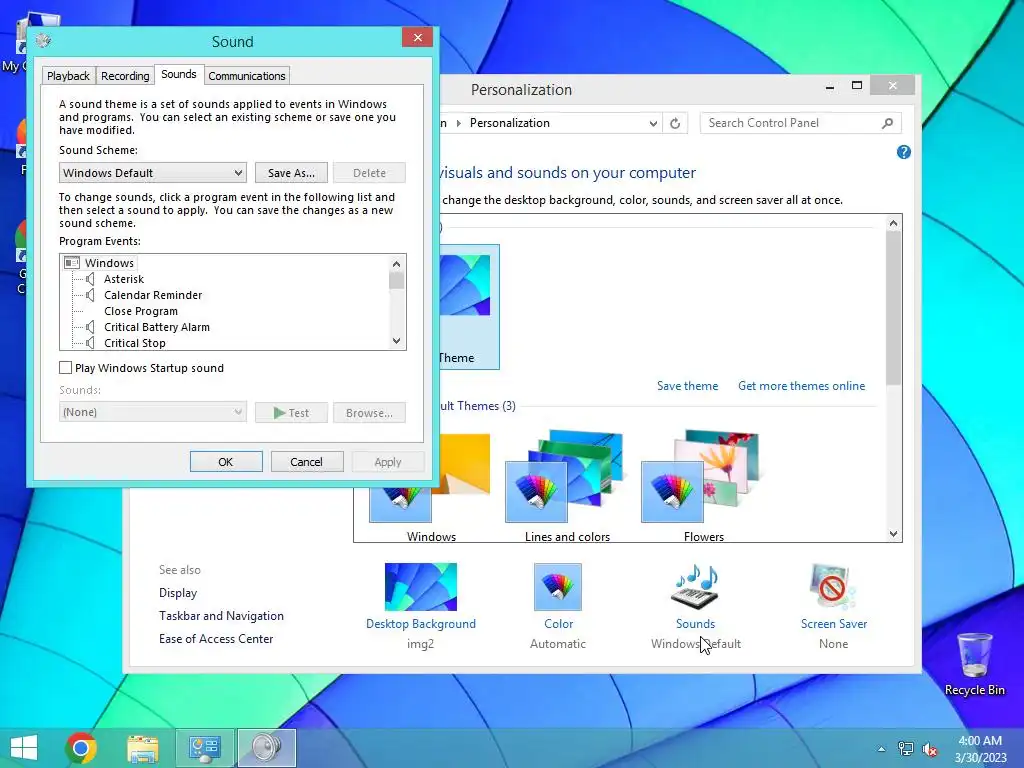Image resolution: width=1024 pixels, height=768 pixels.
Task: Switch to the Playback tab
Action: (69, 76)
